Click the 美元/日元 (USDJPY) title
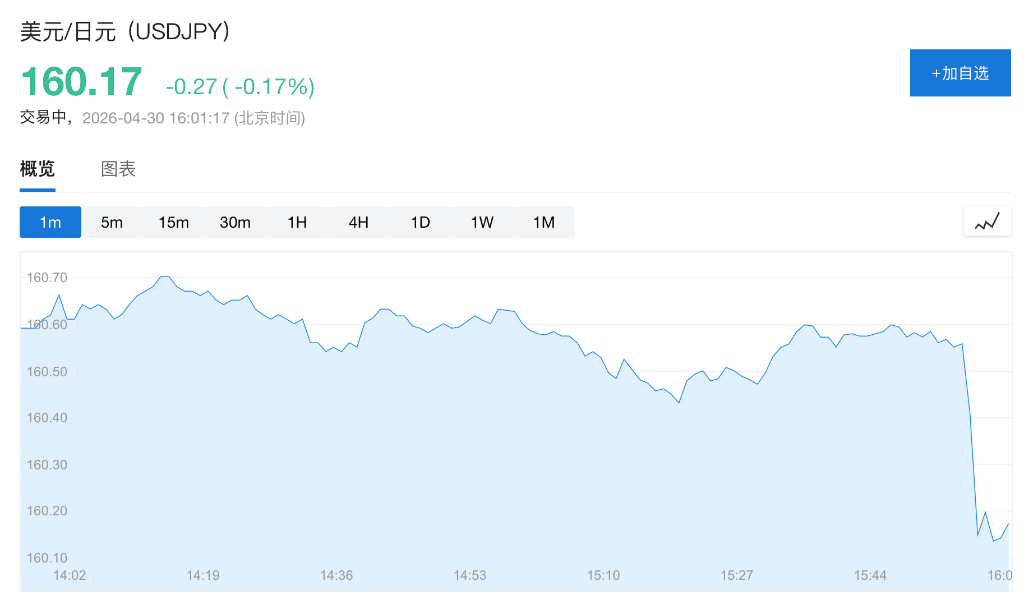The image size is (1024, 605). point(126,32)
